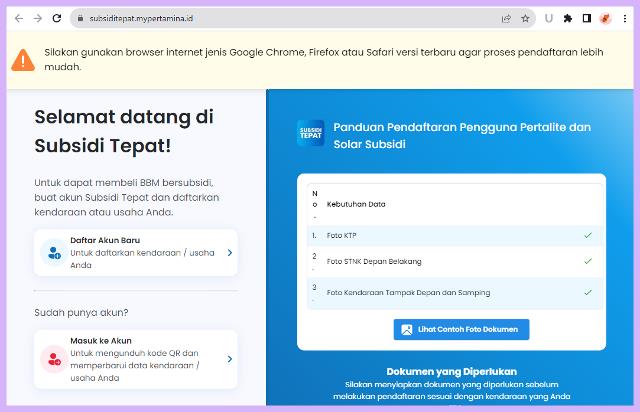Click checkmark in Foto Kendaraan row

click(588, 292)
